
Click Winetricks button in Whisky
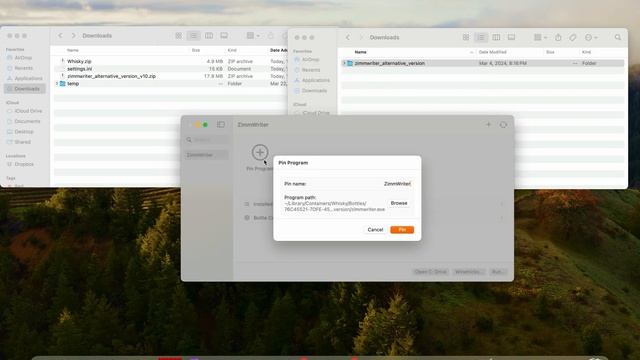tap(468, 272)
